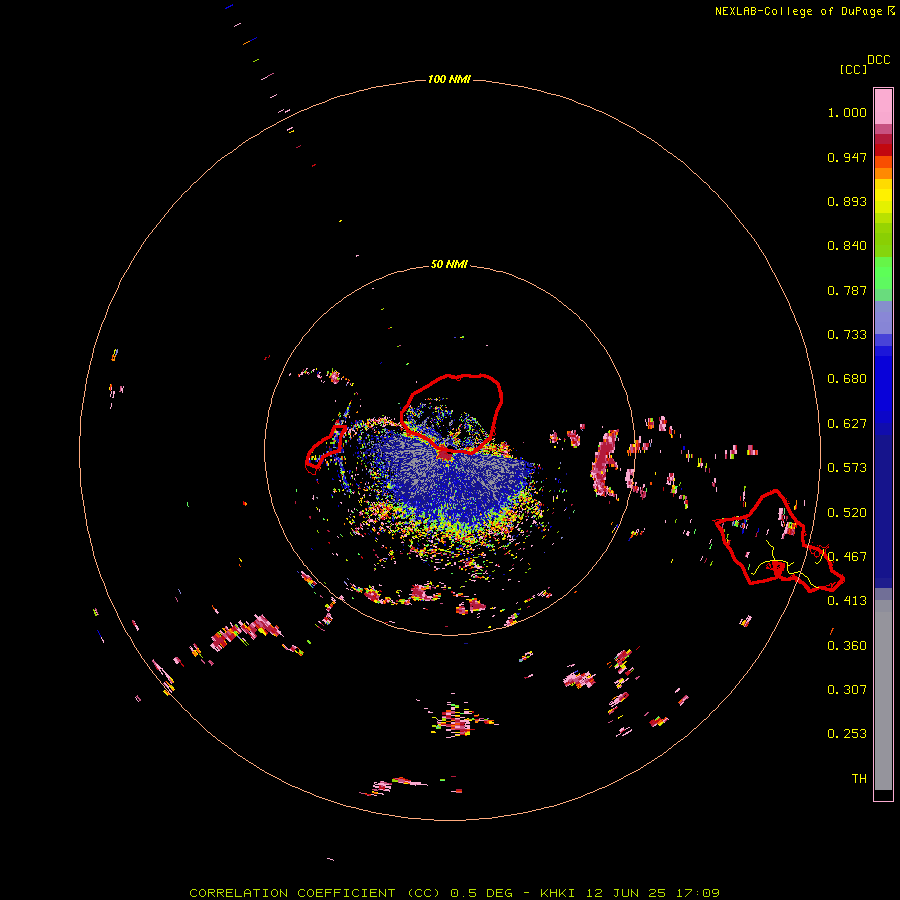Click the 0.520 legend value
900x900 pixels.
point(847,513)
